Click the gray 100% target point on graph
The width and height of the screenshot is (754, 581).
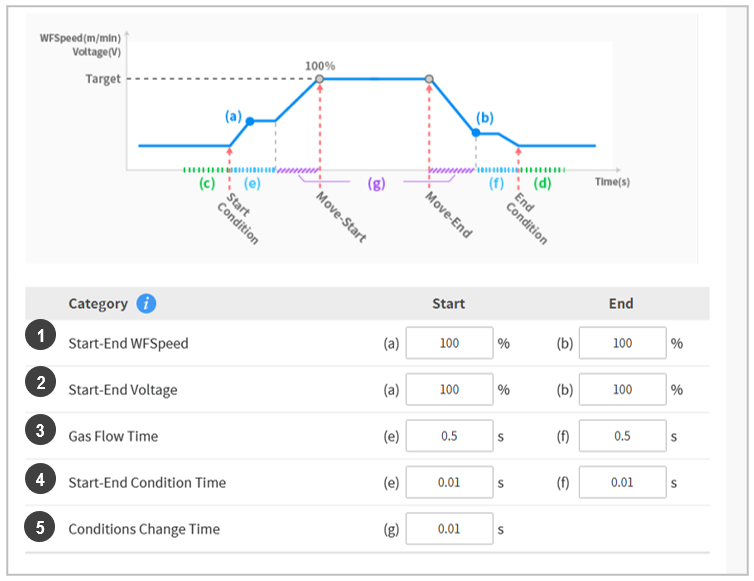pyautogui.click(x=319, y=79)
